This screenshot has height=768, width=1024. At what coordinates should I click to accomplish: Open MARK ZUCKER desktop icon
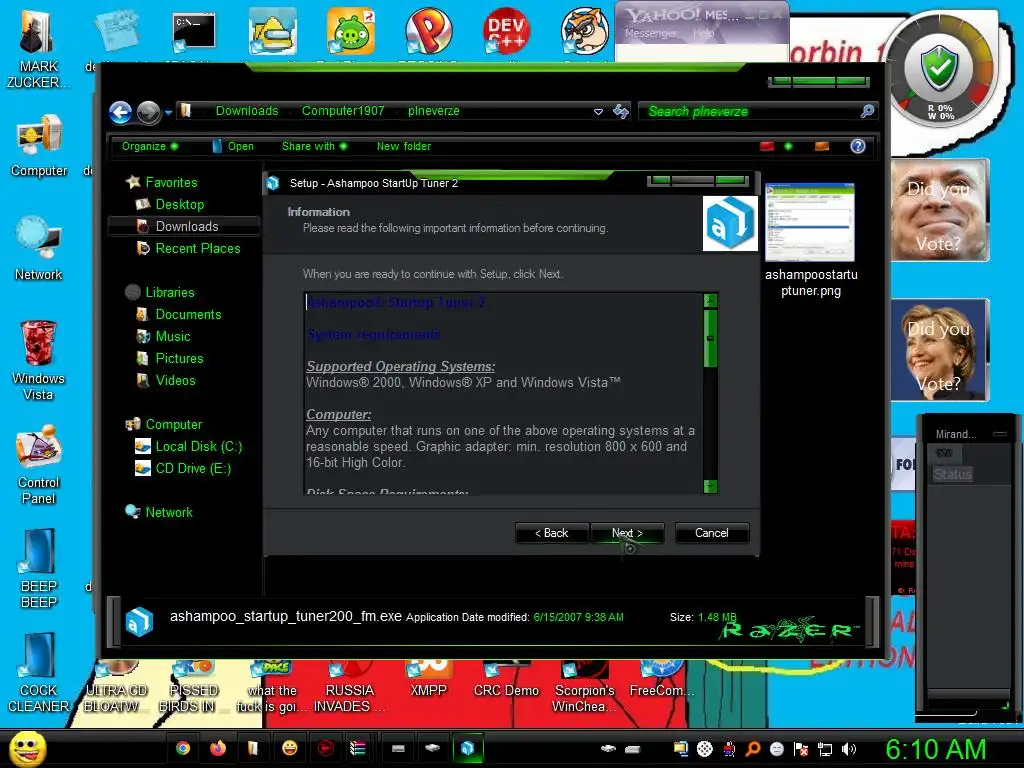pos(37,47)
